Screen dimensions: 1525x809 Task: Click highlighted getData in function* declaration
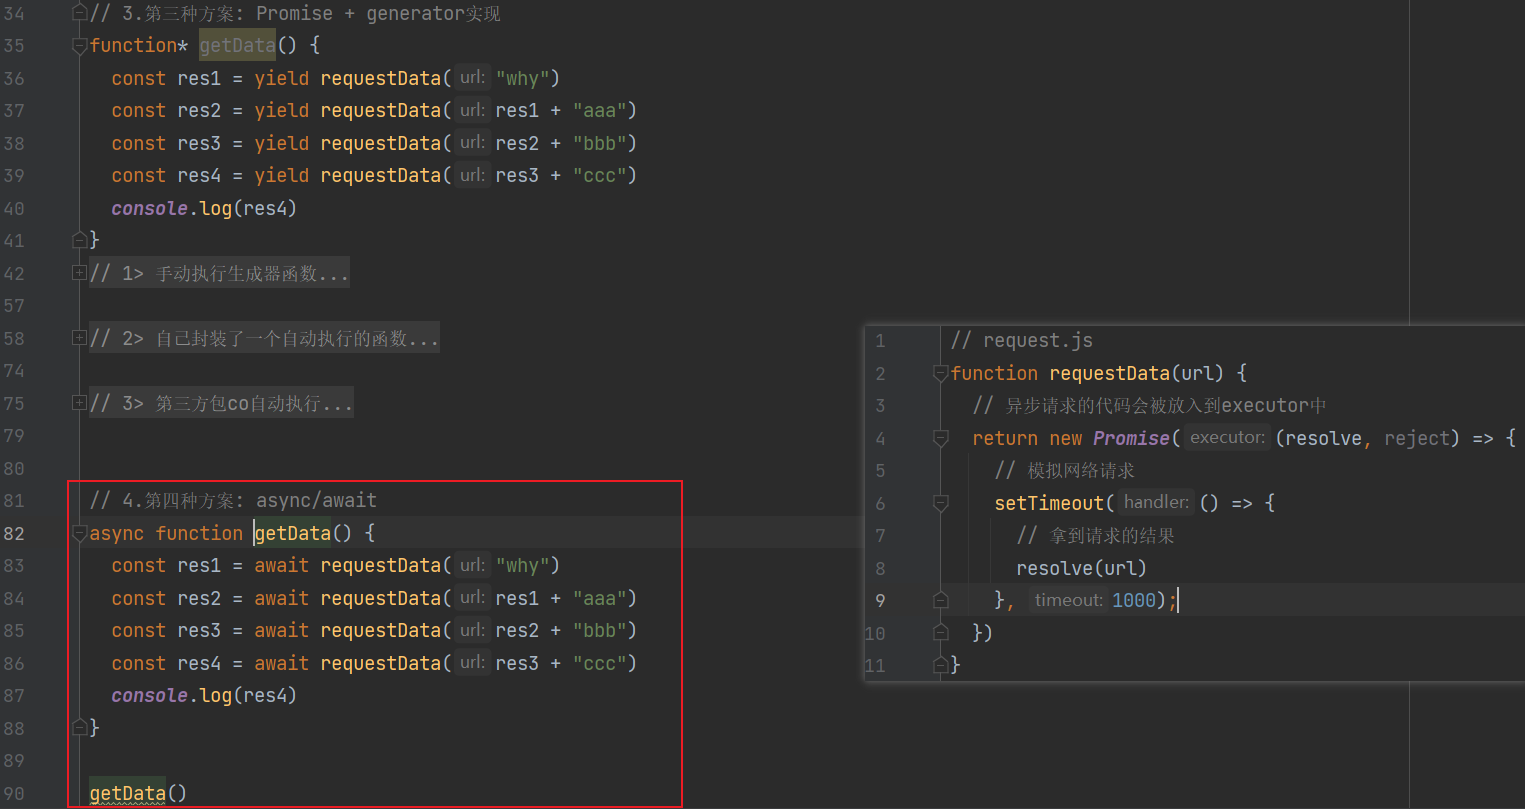[x=237, y=45]
